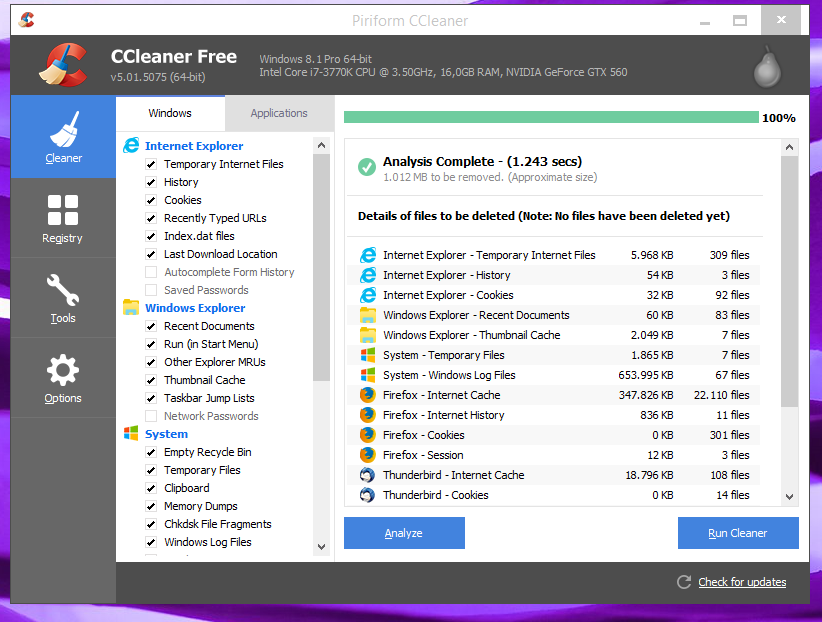Uncheck the Internet Explorer Cookies checkbox
822x622 pixels.
tap(151, 200)
